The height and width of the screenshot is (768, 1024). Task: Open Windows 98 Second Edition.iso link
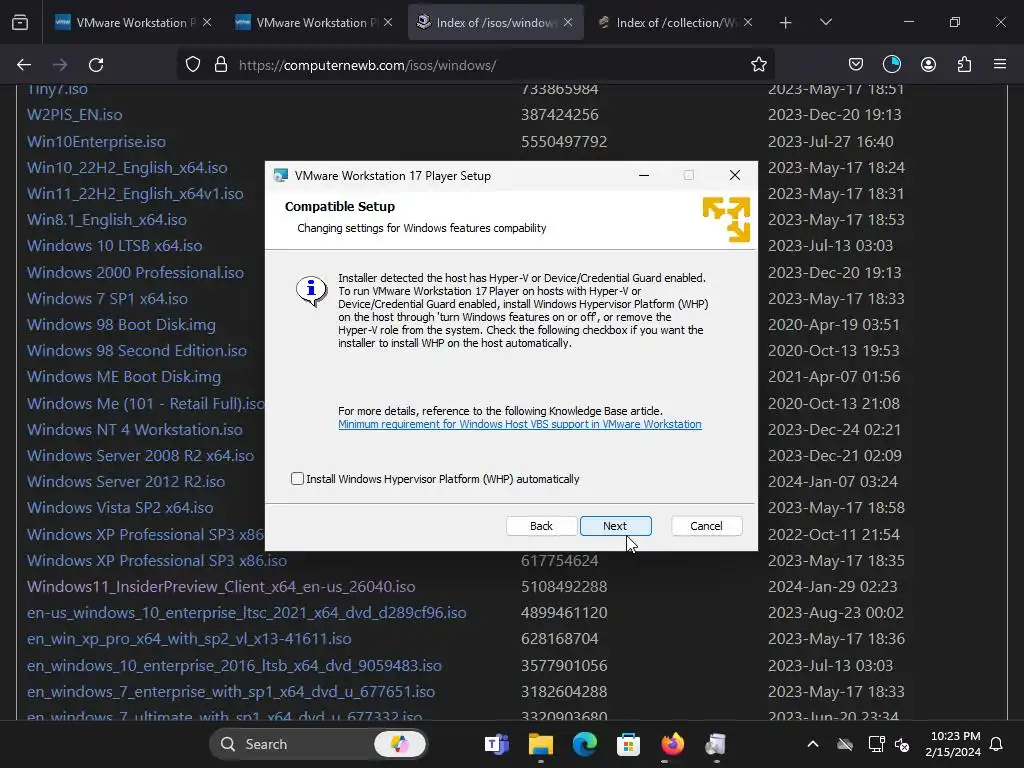pyautogui.click(x=137, y=351)
